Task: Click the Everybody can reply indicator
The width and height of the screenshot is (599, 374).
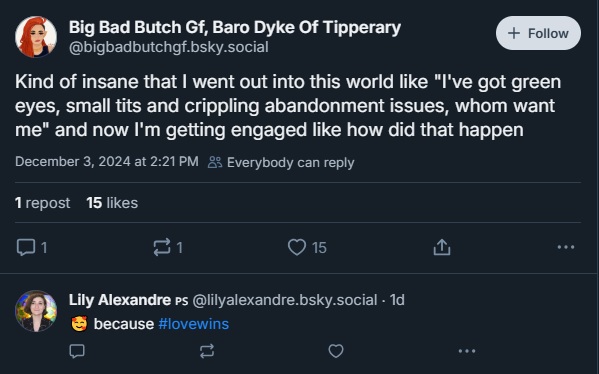Action: 281,162
